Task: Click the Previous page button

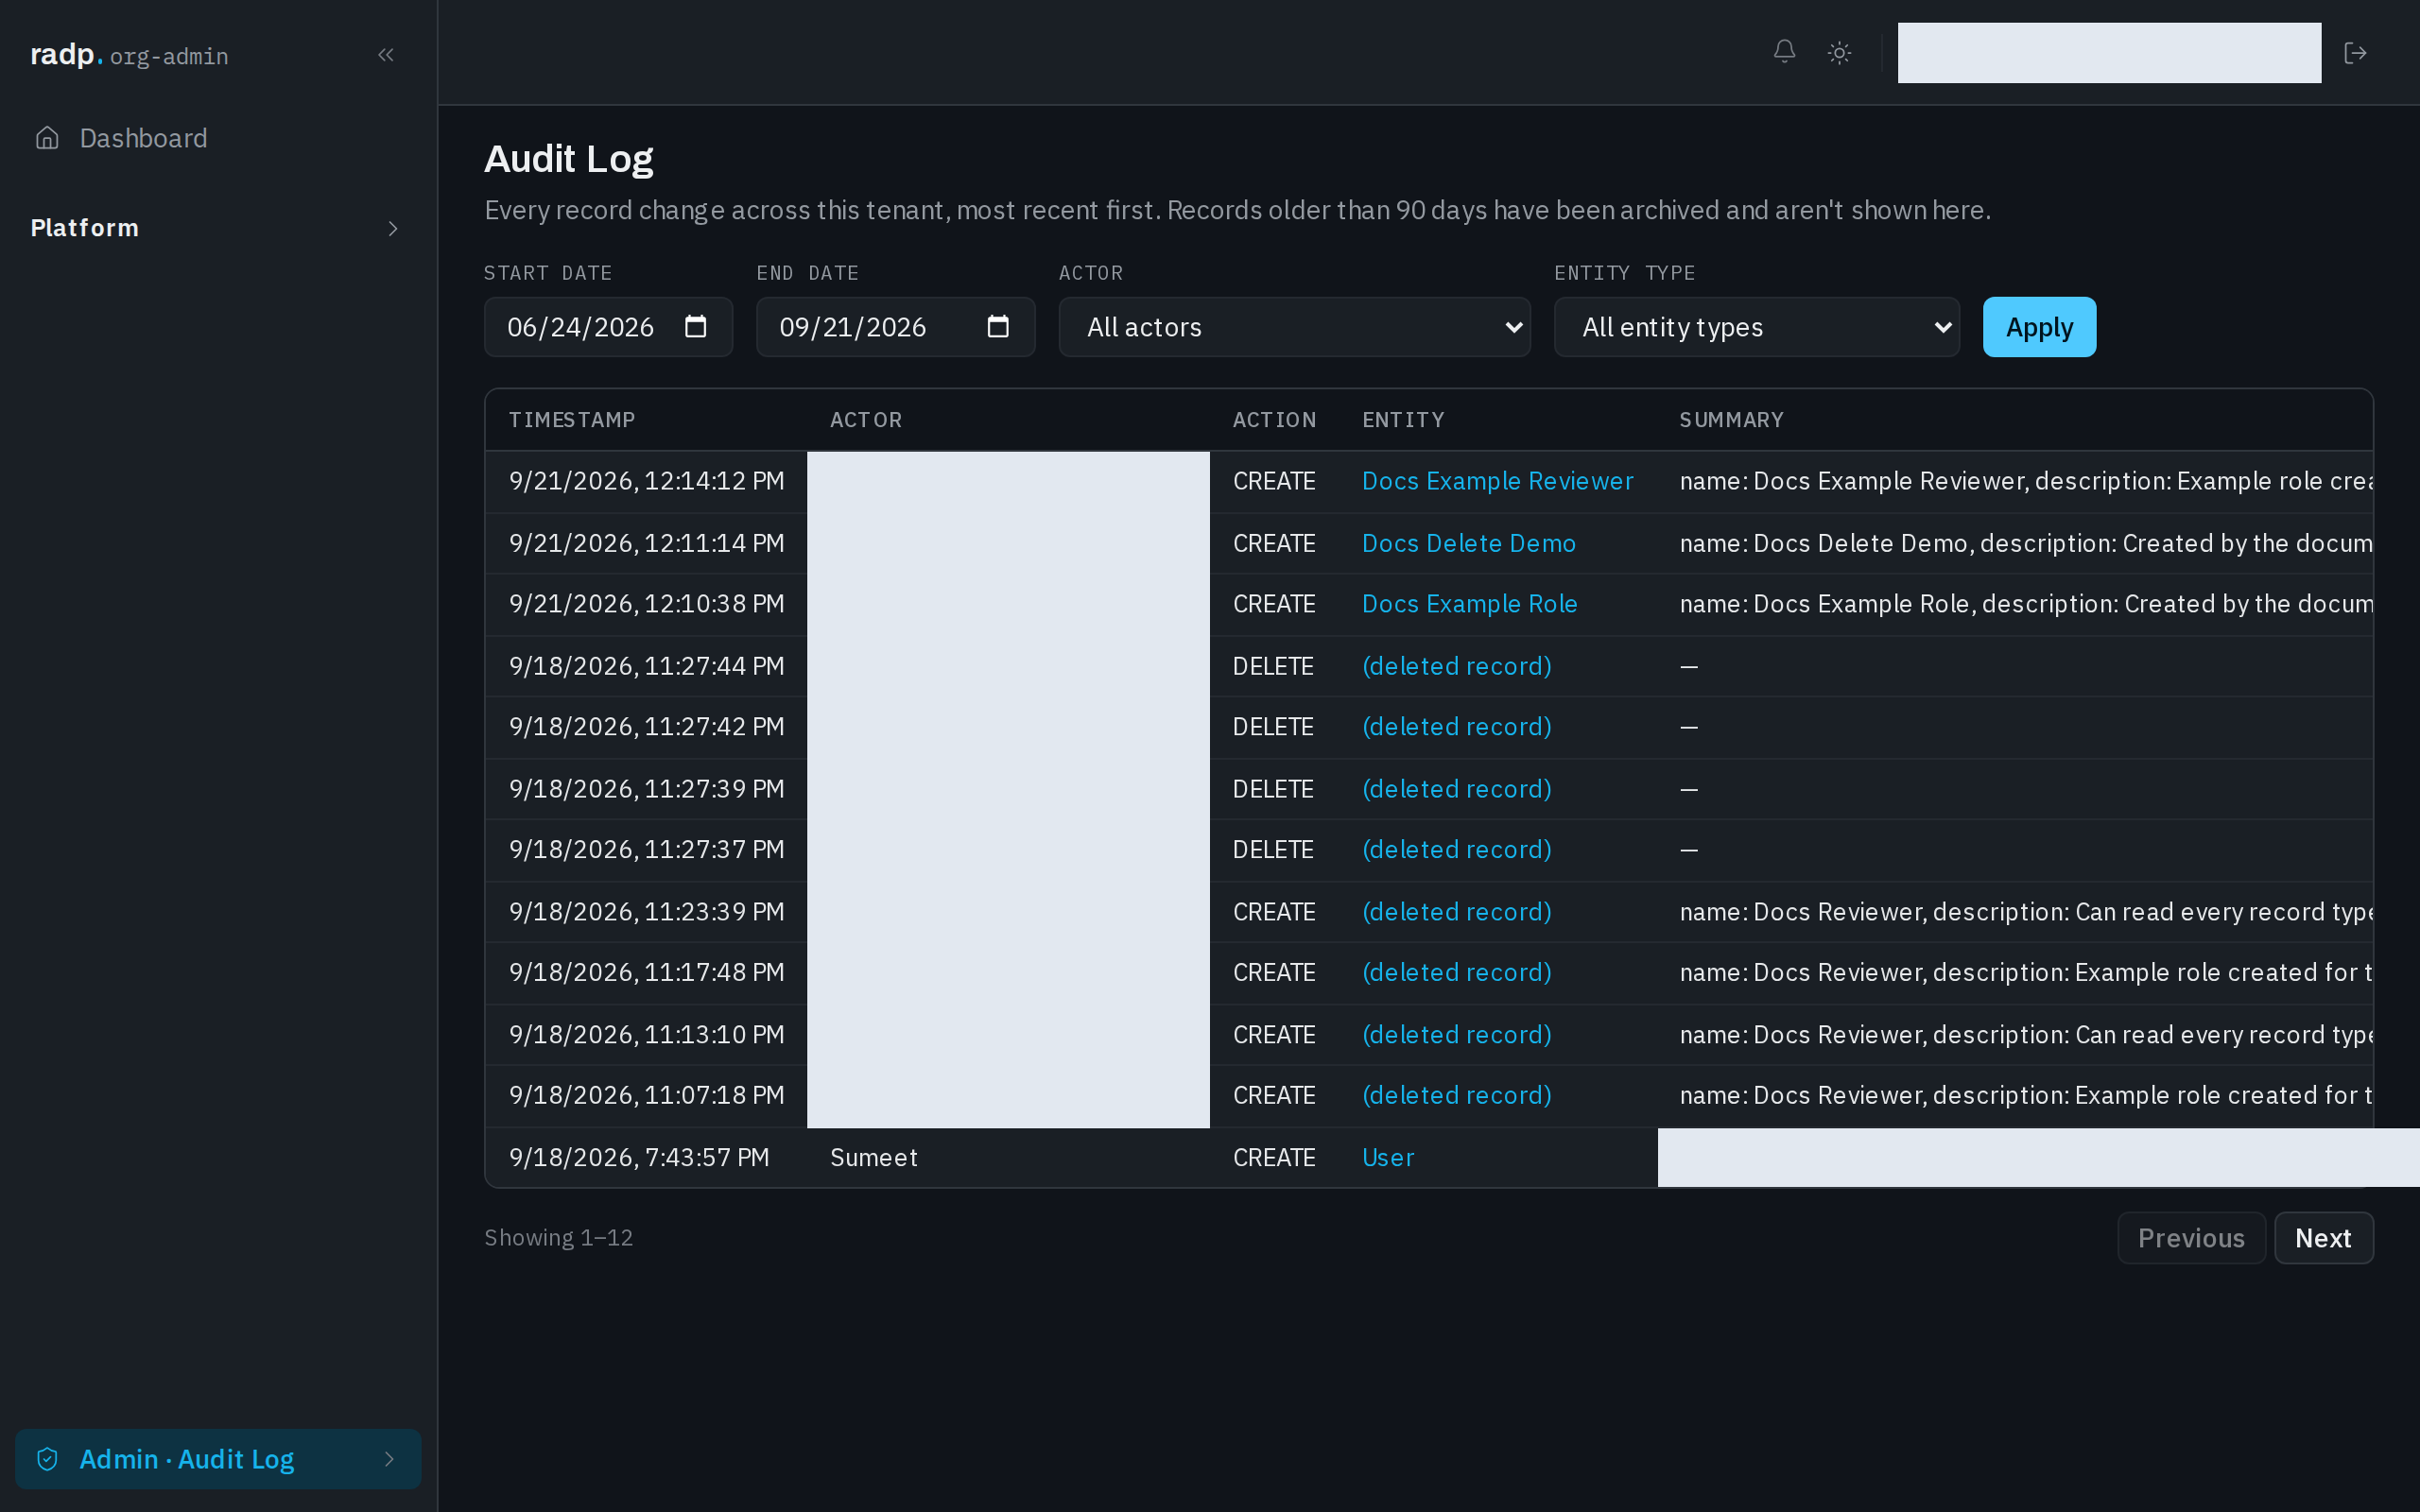Action: point(2191,1238)
